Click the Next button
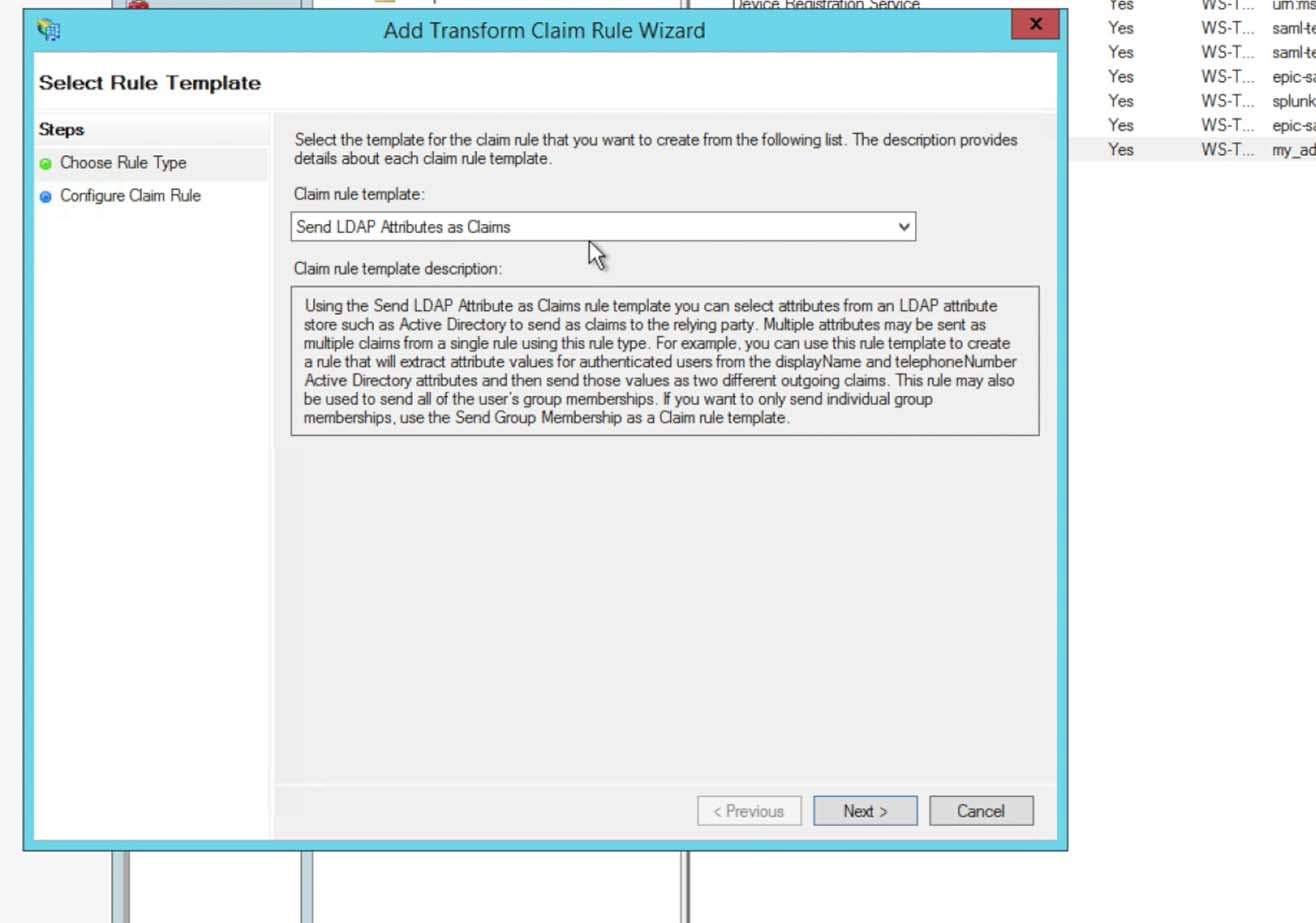 [x=865, y=811]
